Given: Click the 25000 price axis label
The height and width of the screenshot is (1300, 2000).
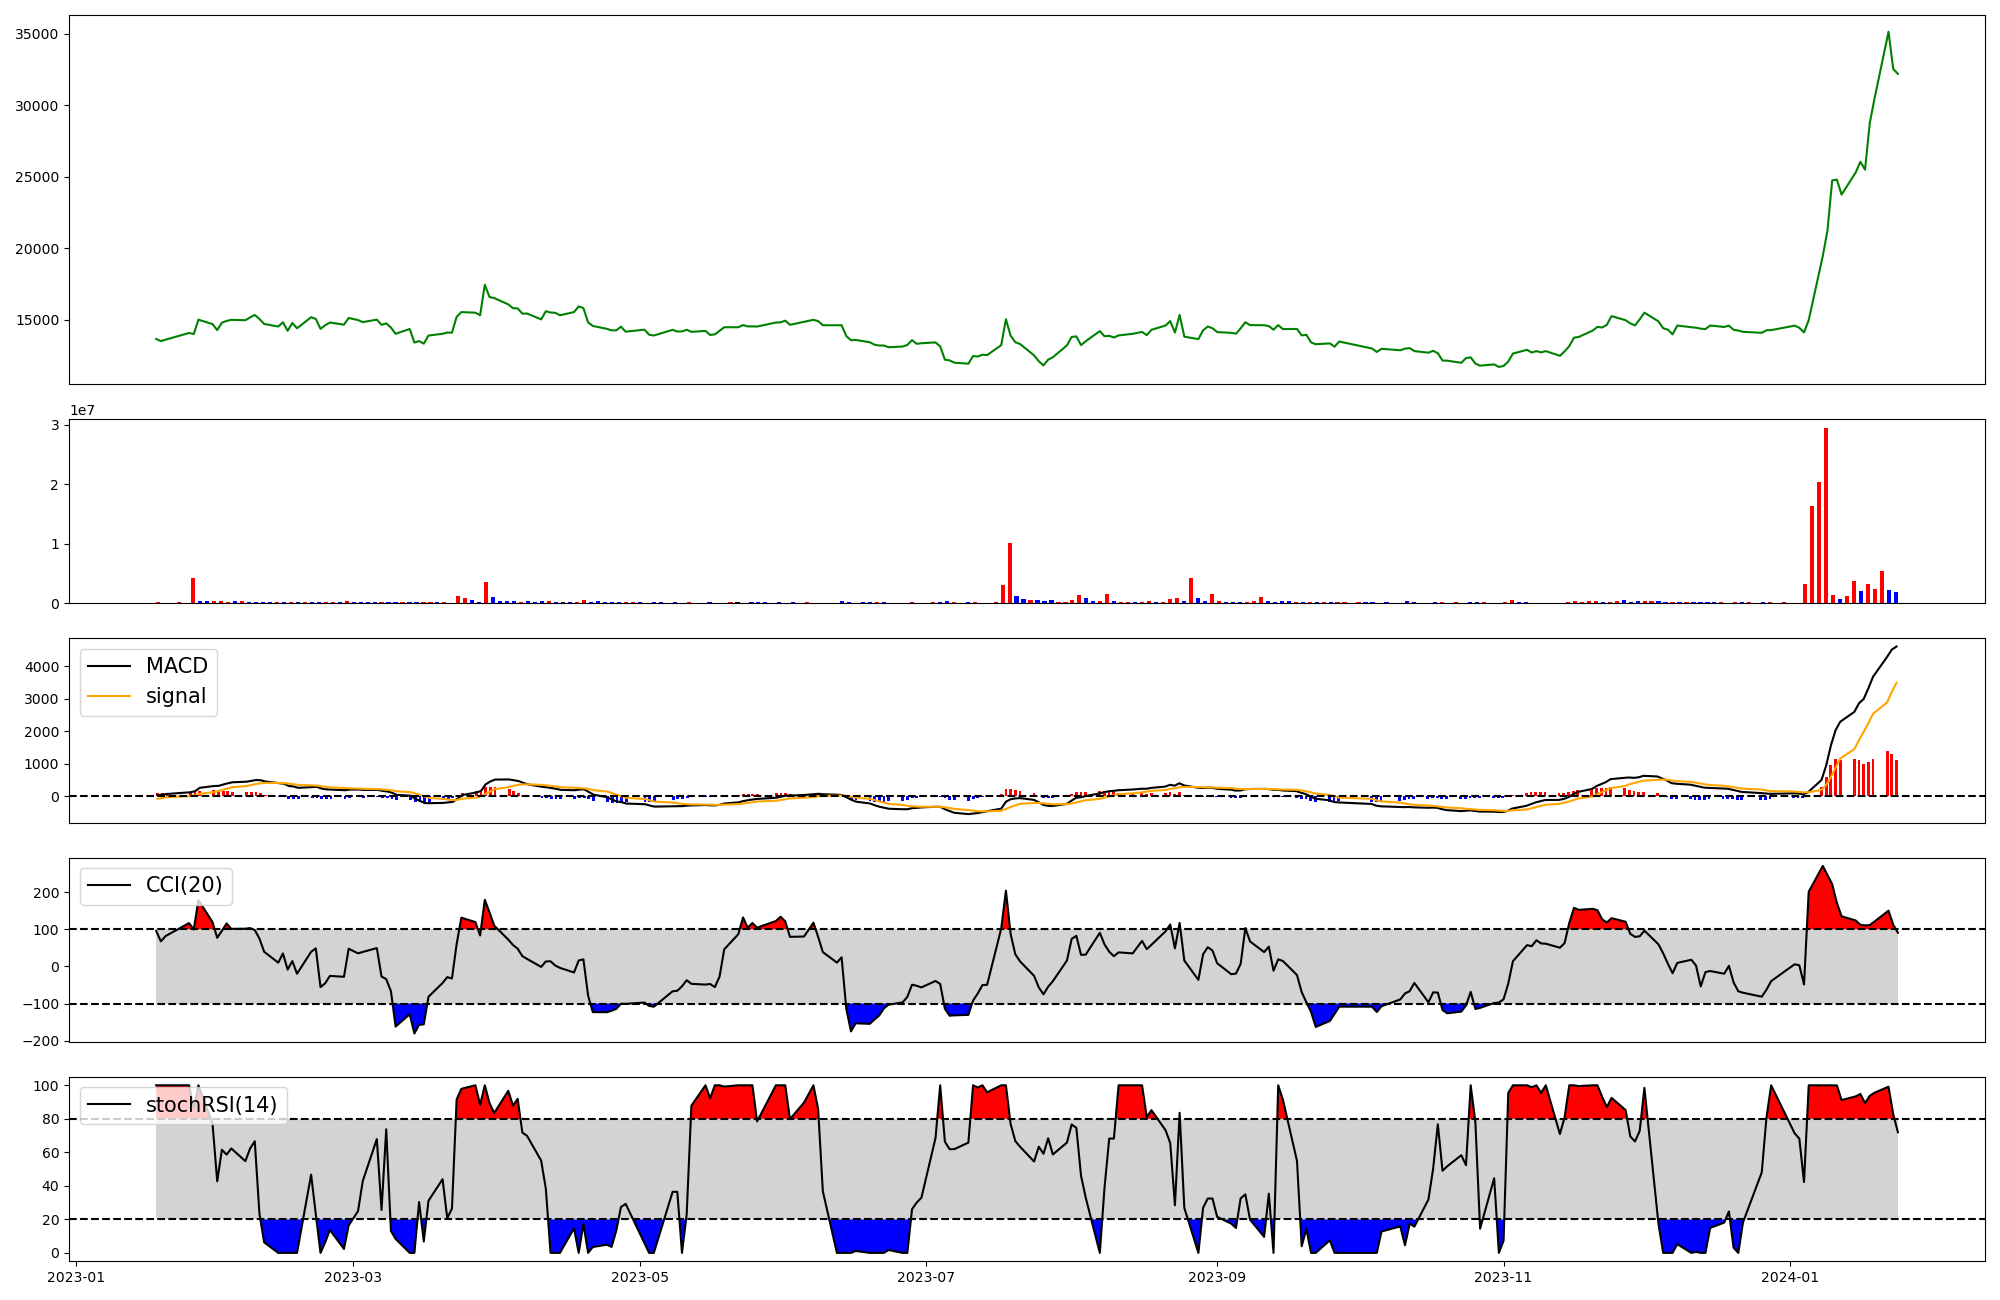Looking at the screenshot, I should tap(37, 177).
